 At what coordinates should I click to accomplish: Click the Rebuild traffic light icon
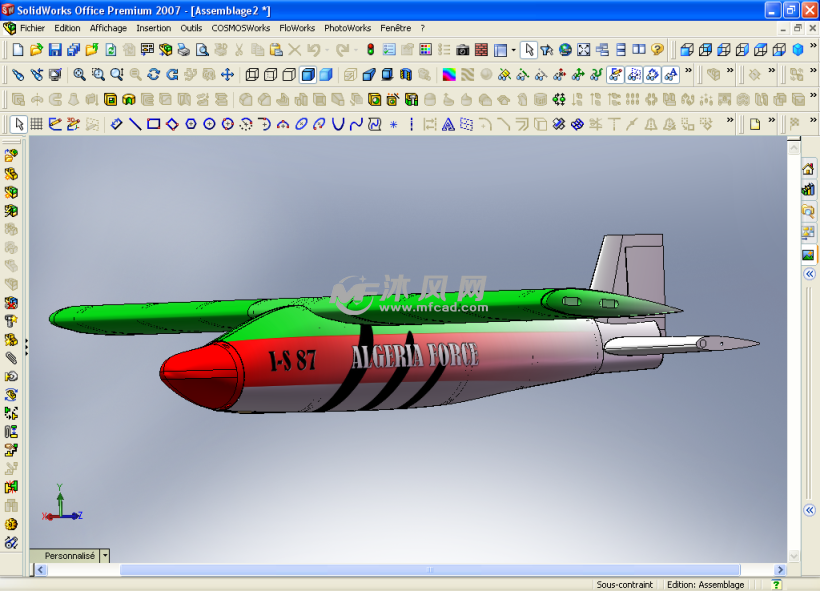pos(371,50)
